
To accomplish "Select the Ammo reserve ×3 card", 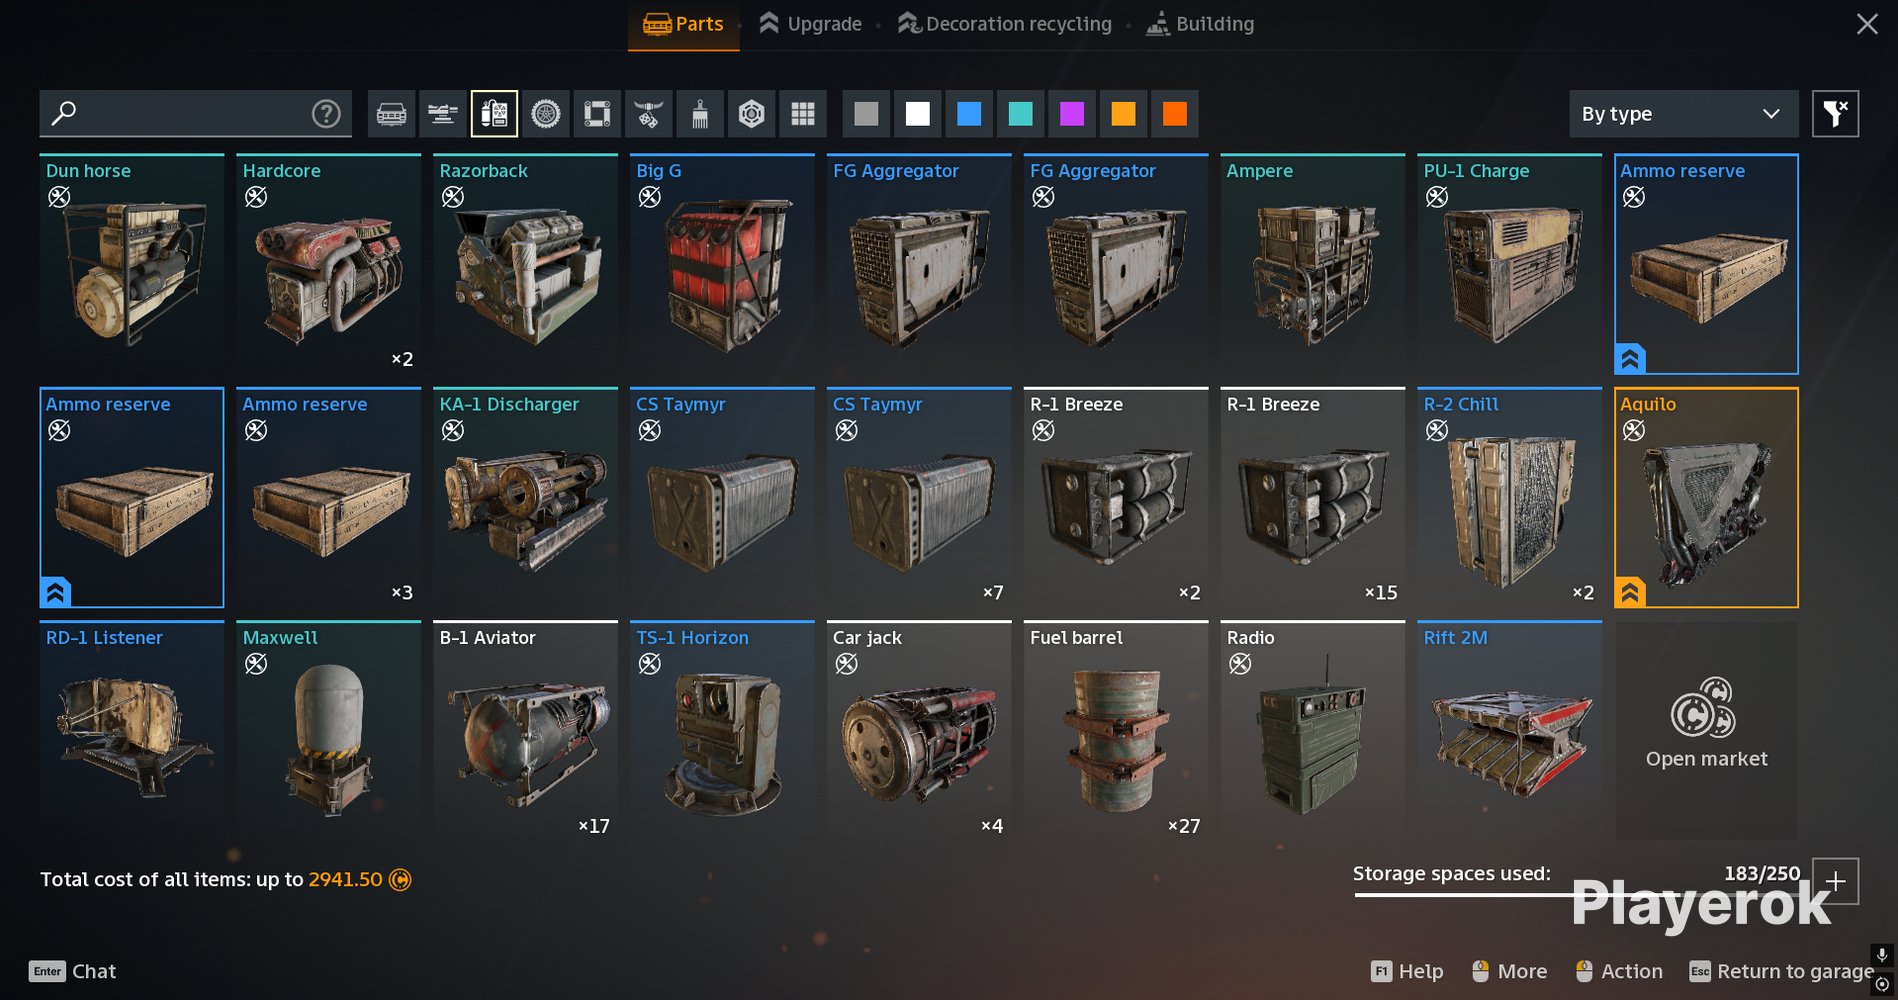I will [x=328, y=497].
